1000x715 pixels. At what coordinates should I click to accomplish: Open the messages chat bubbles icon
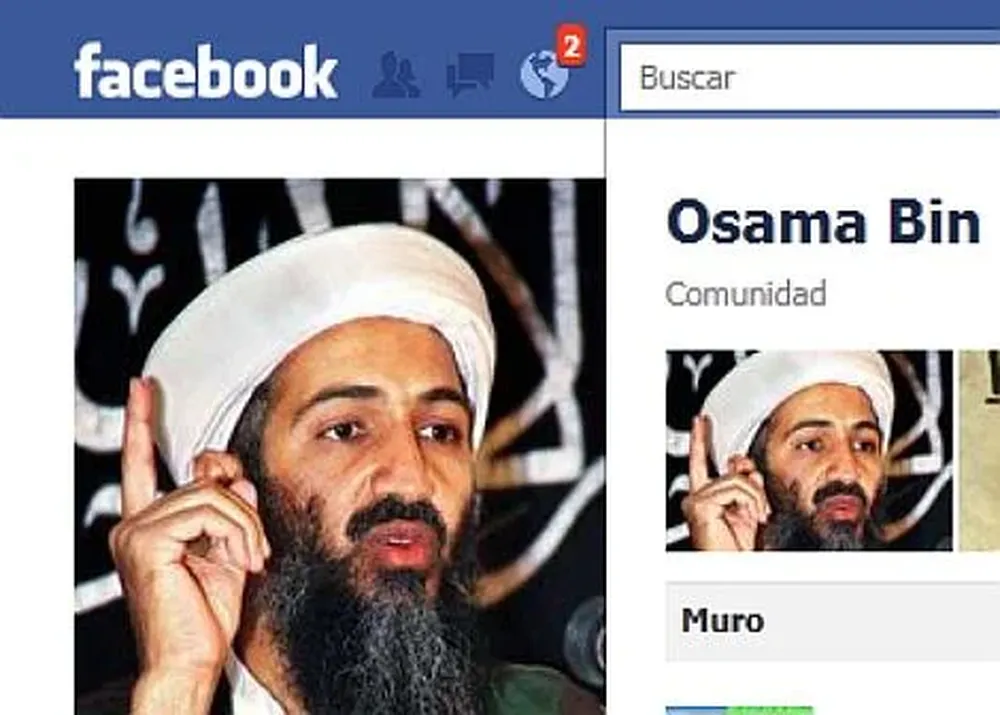pos(471,75)
